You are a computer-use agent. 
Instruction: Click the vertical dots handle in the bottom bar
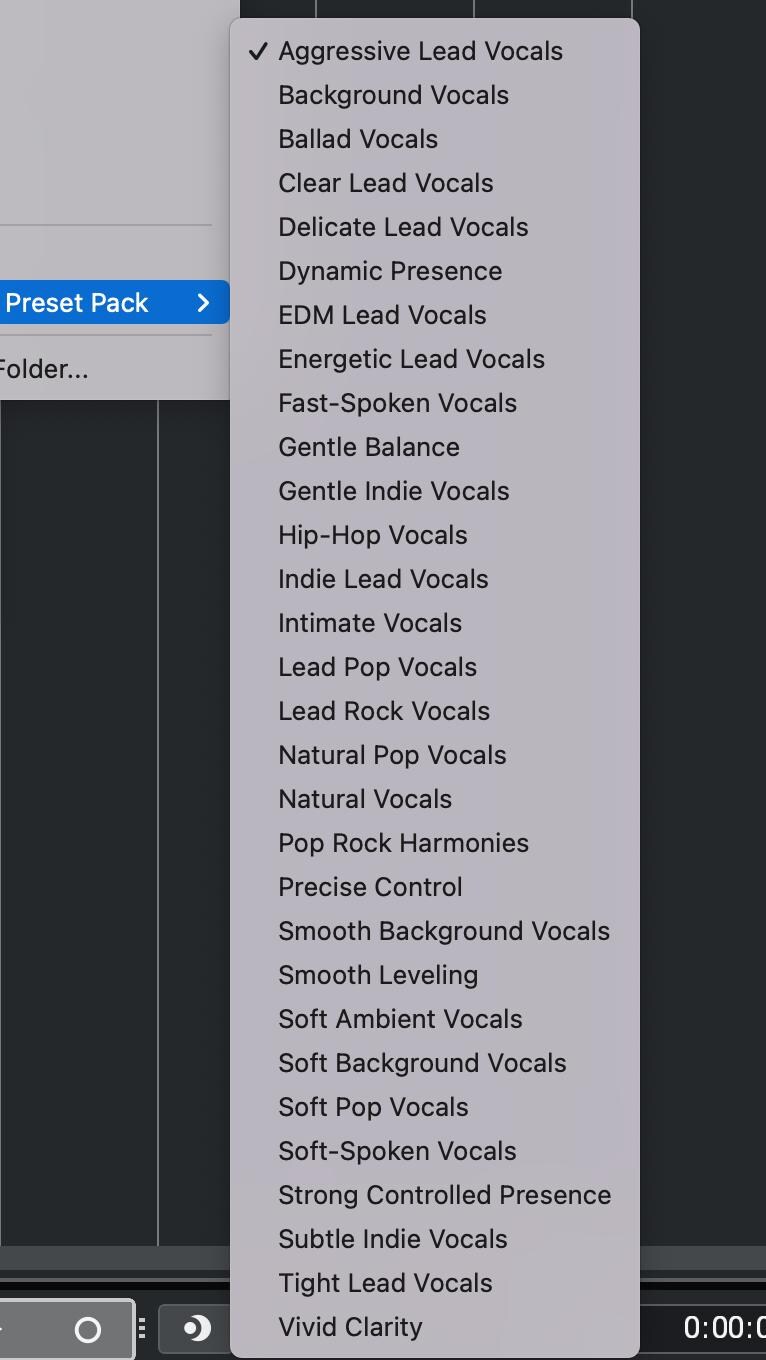(142, 1328)
